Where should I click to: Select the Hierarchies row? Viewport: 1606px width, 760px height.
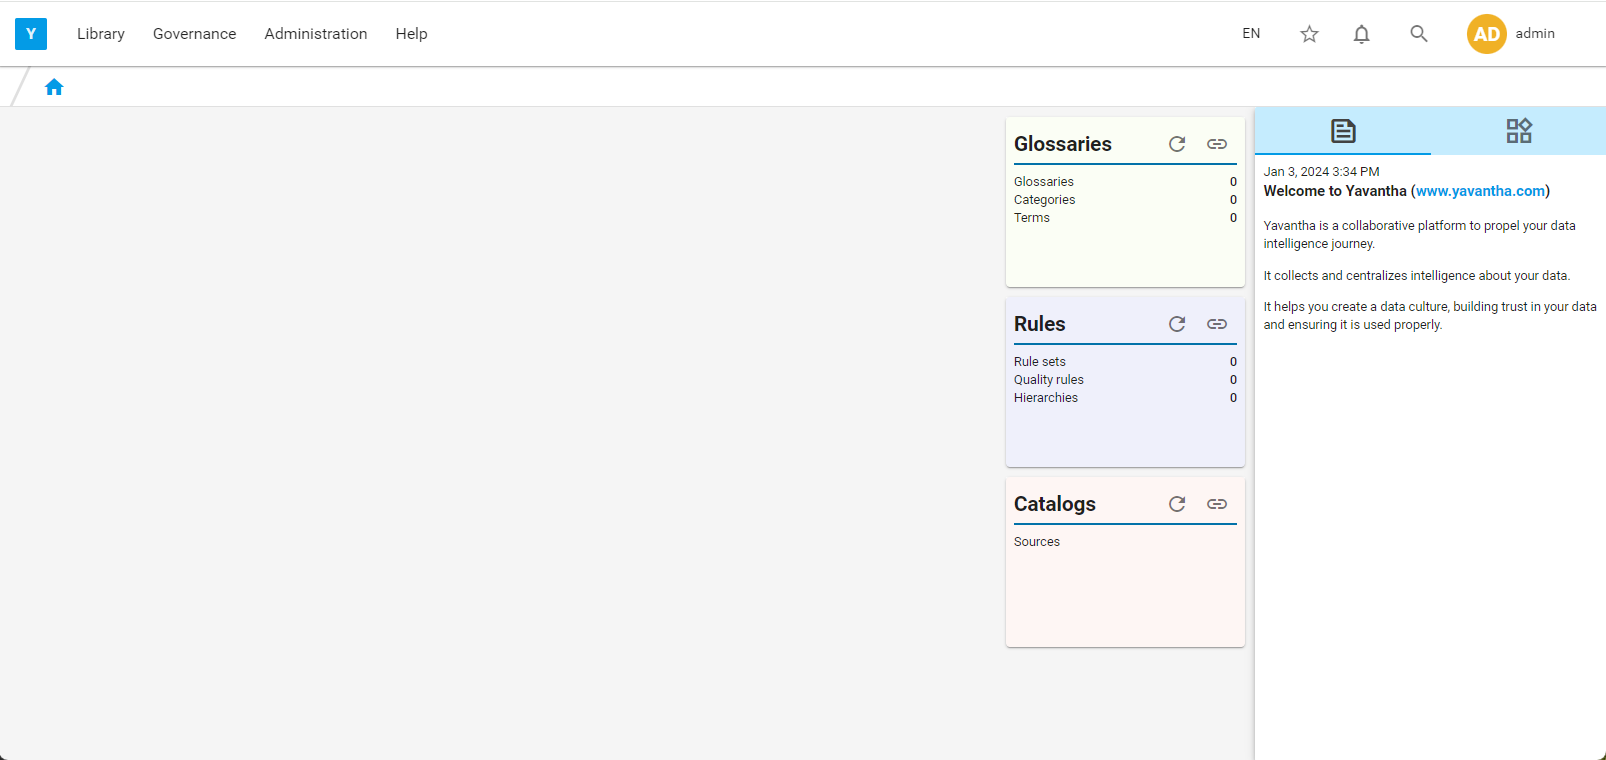point(1125,398)
